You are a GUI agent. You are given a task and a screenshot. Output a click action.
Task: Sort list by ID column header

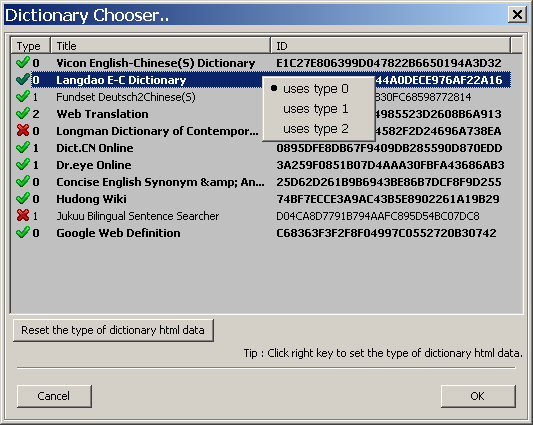click(391, 46)
